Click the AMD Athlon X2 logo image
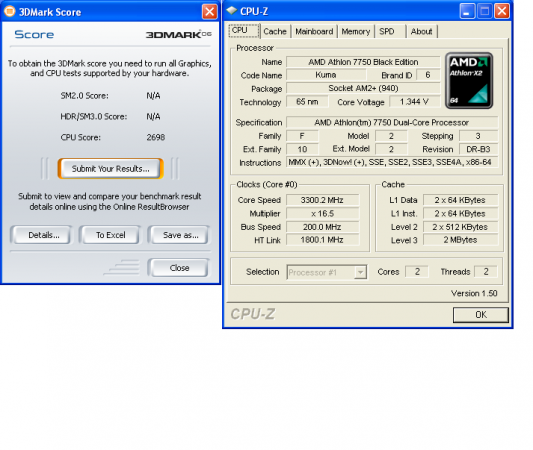 [x=469, y=81]
